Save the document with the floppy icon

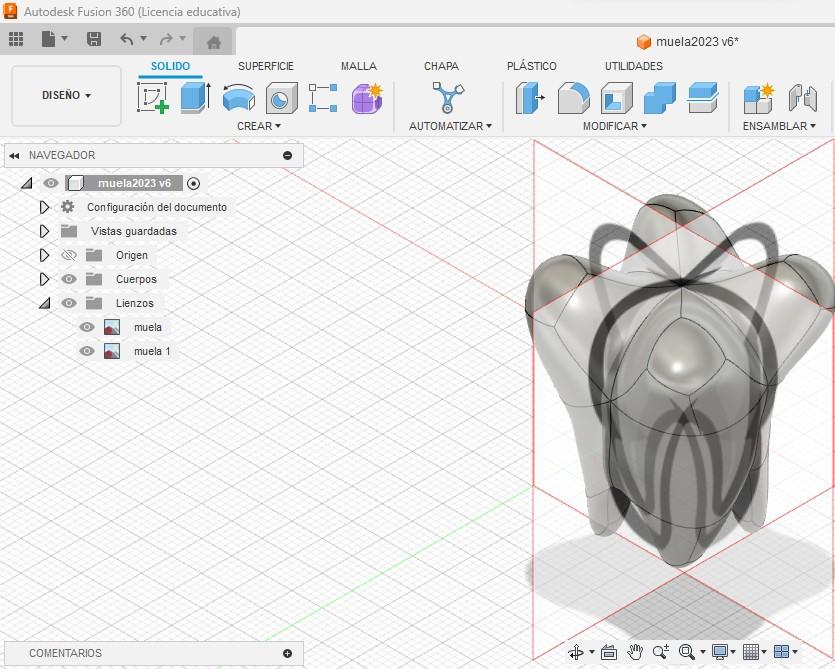(94, 39)
